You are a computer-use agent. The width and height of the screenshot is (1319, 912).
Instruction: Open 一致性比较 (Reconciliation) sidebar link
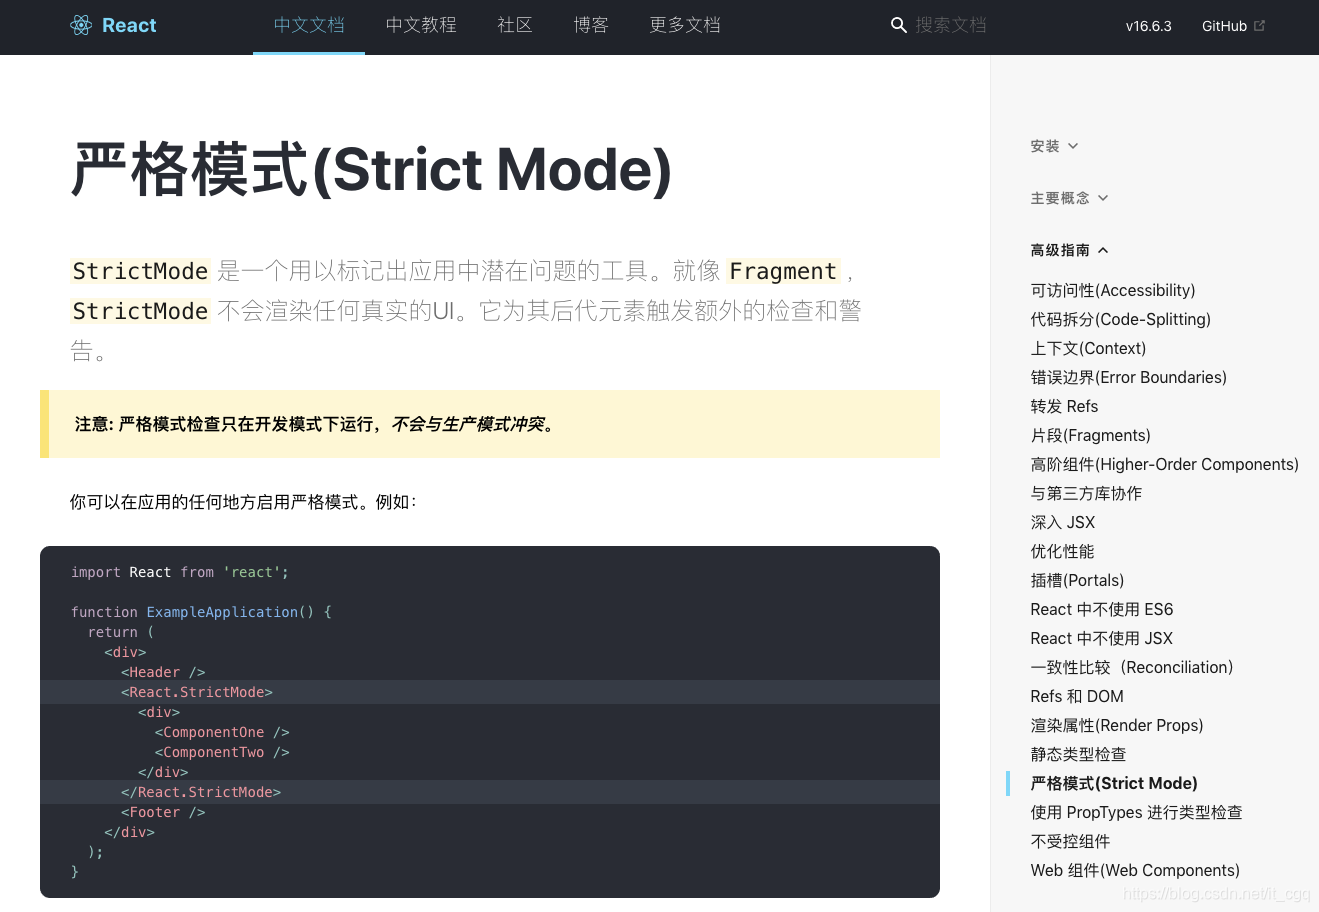[x=1131, y=667]
